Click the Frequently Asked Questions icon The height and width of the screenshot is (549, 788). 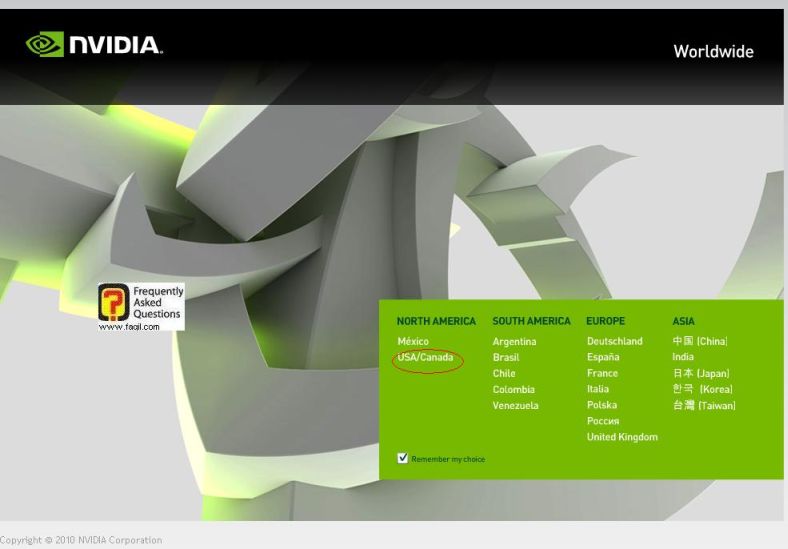140,306
